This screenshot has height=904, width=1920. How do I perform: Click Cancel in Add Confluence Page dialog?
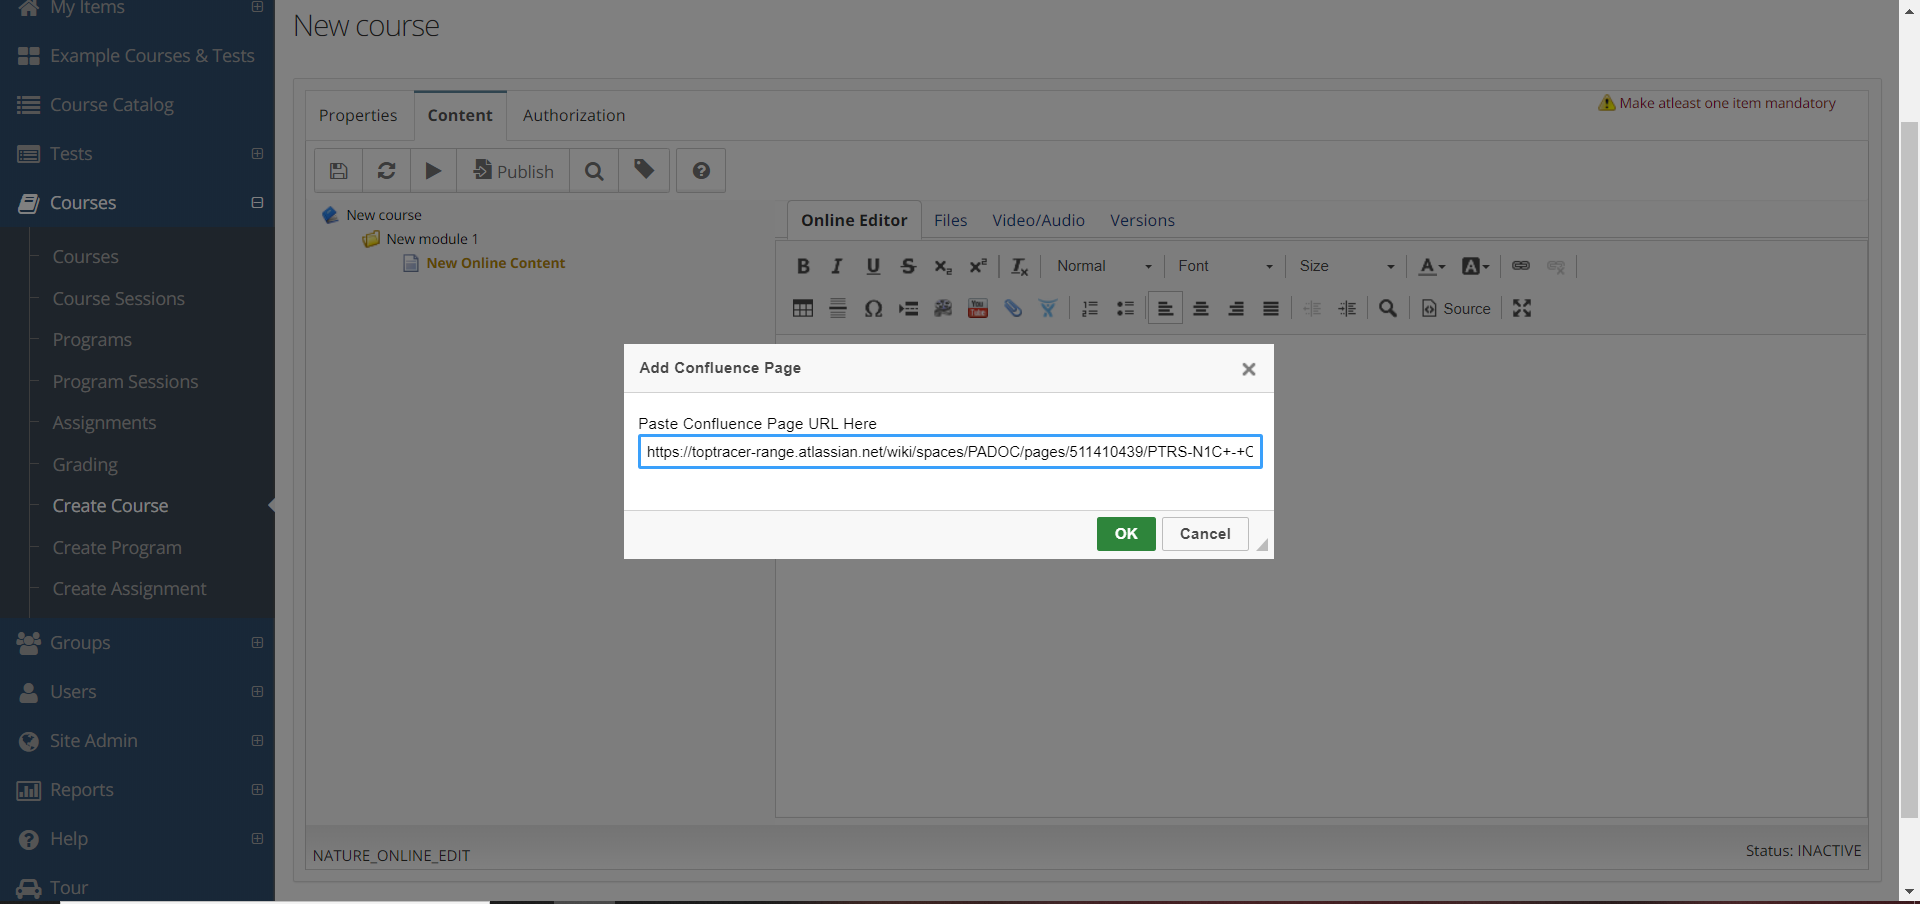pyautogui.click(x=1205, y=534)
